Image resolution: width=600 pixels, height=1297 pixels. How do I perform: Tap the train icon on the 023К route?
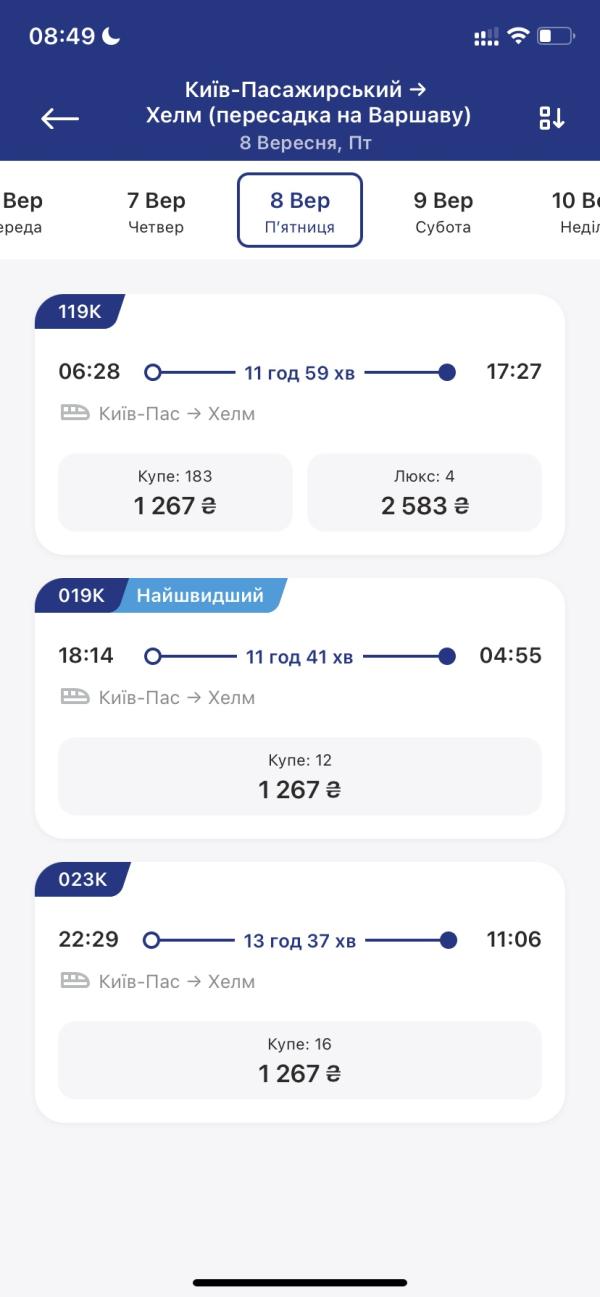(75, 981)
